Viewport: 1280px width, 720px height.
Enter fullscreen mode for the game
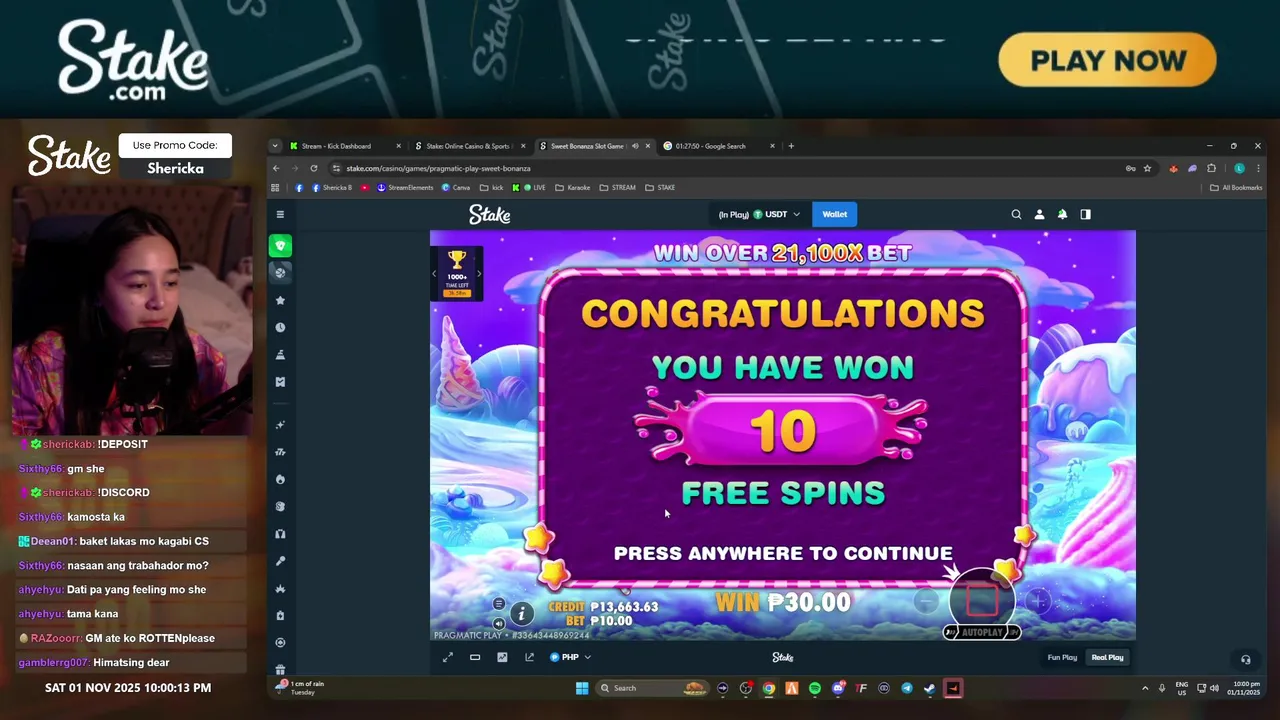pyautogui.click(x=448, y=657)
